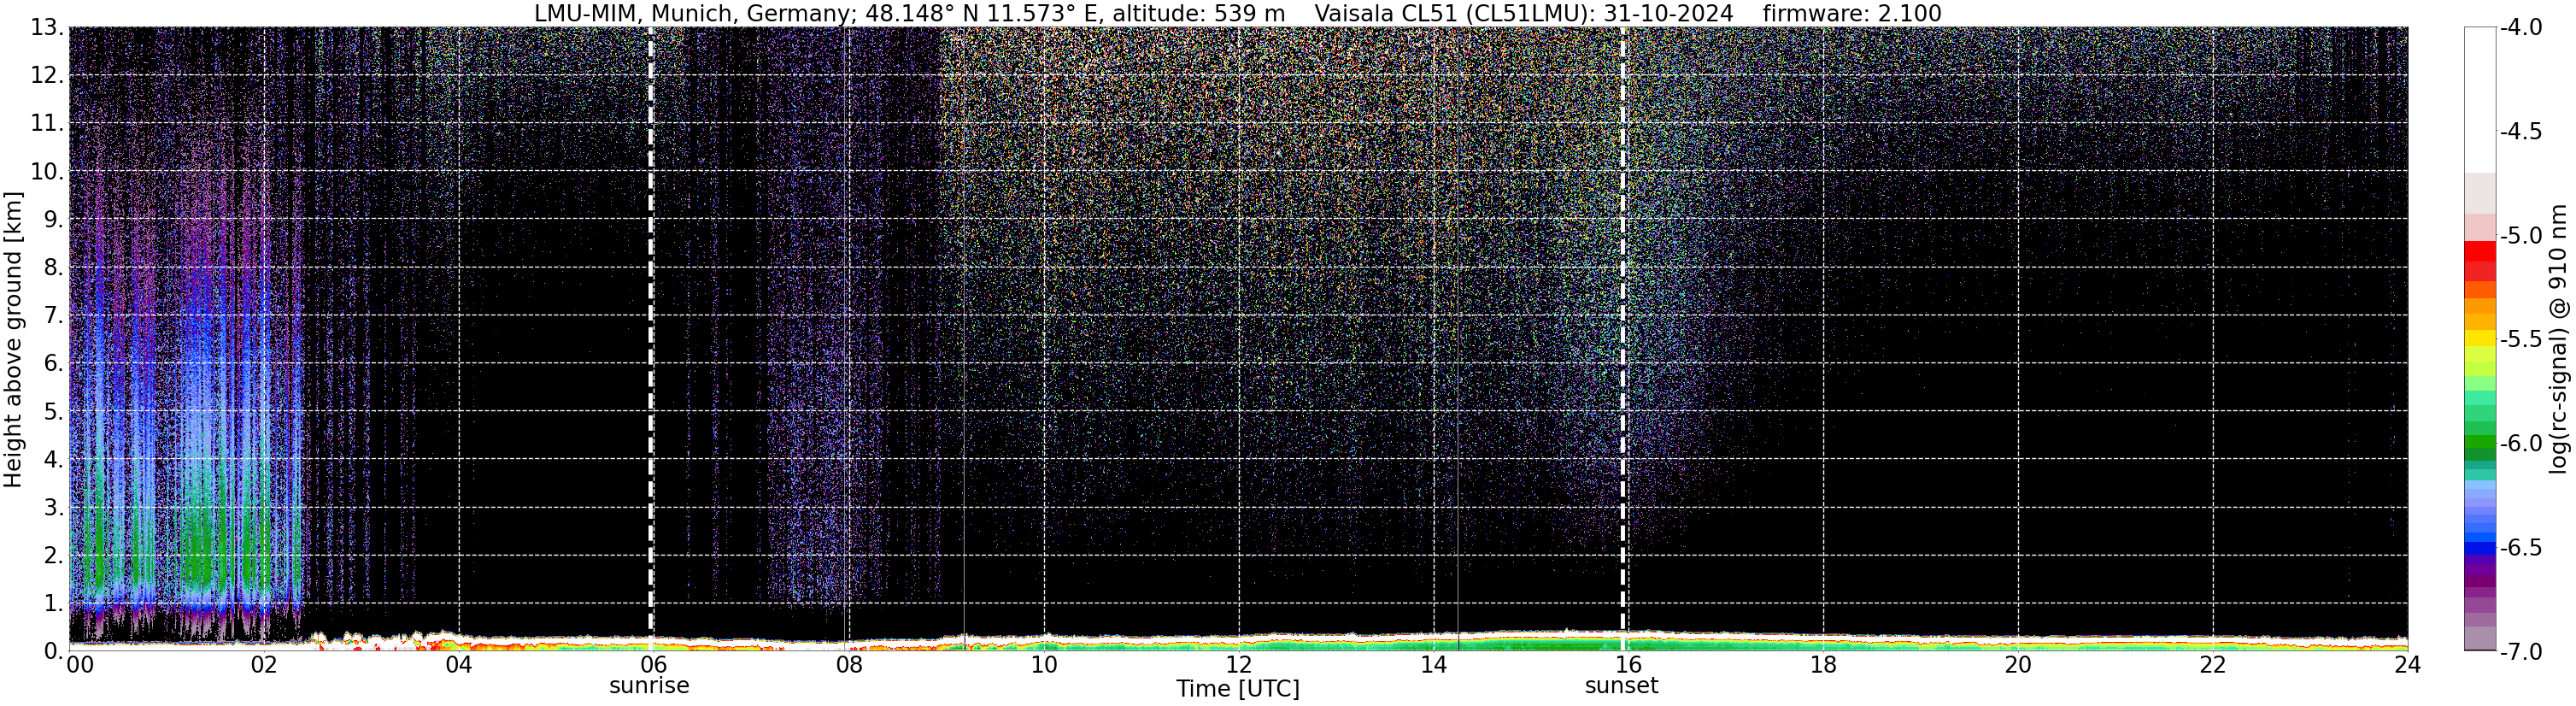The image size is (2576, 706).
Task: Click the 13. tick on the height axis
Action: tap(47, 27)
